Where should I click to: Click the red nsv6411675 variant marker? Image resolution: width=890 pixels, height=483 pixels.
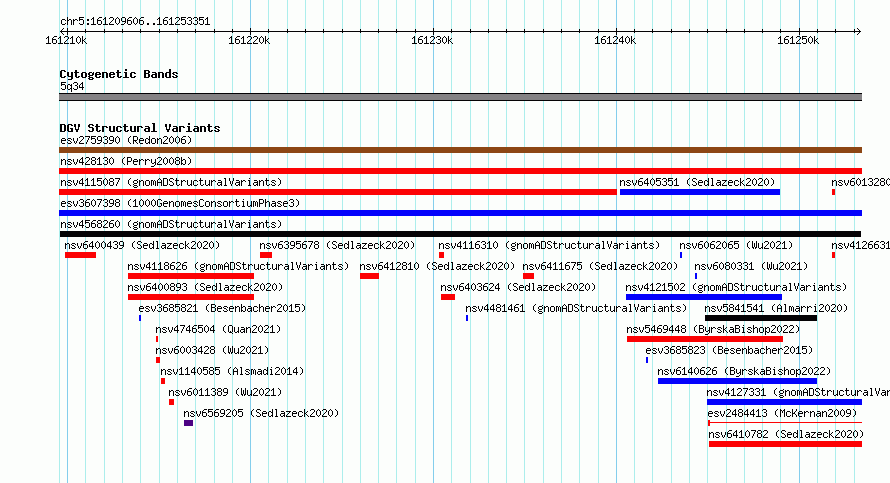click(x=528, y=276)
